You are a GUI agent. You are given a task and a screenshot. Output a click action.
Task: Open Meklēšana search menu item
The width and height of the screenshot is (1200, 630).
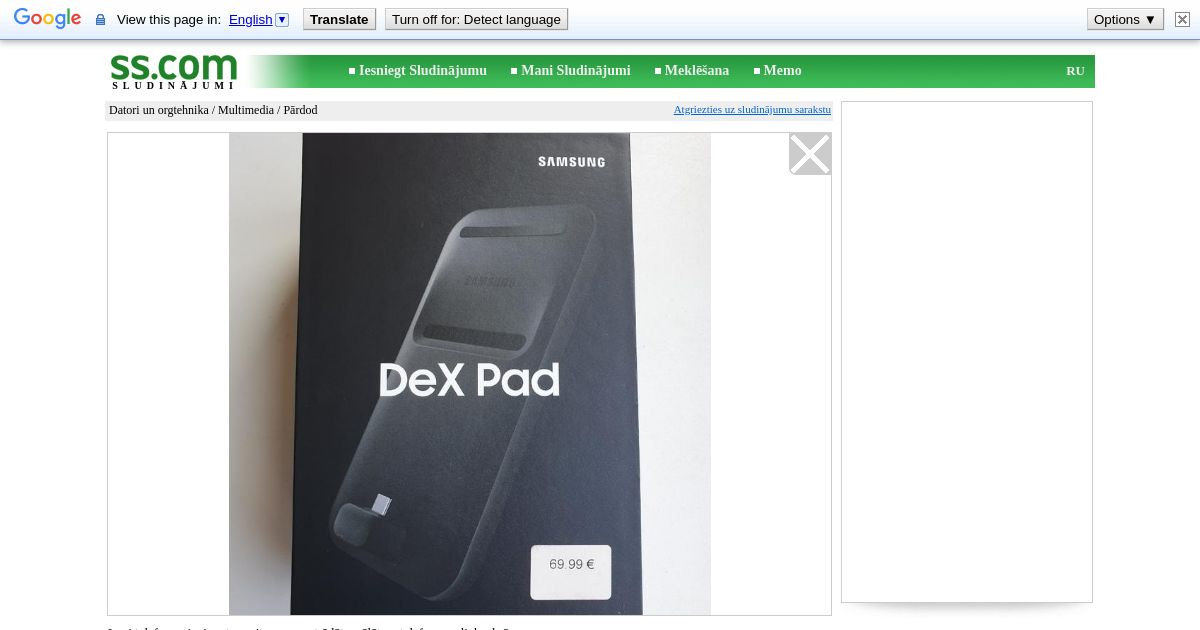click(696, 71)
